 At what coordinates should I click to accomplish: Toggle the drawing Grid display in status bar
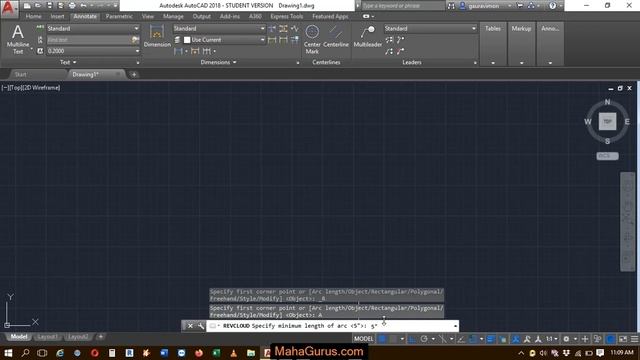coord(382,339)
